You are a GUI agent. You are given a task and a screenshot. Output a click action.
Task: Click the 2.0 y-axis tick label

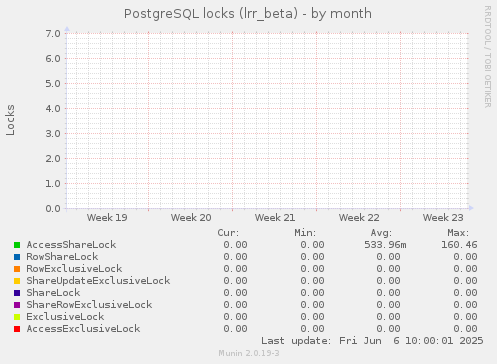(53, 159)
